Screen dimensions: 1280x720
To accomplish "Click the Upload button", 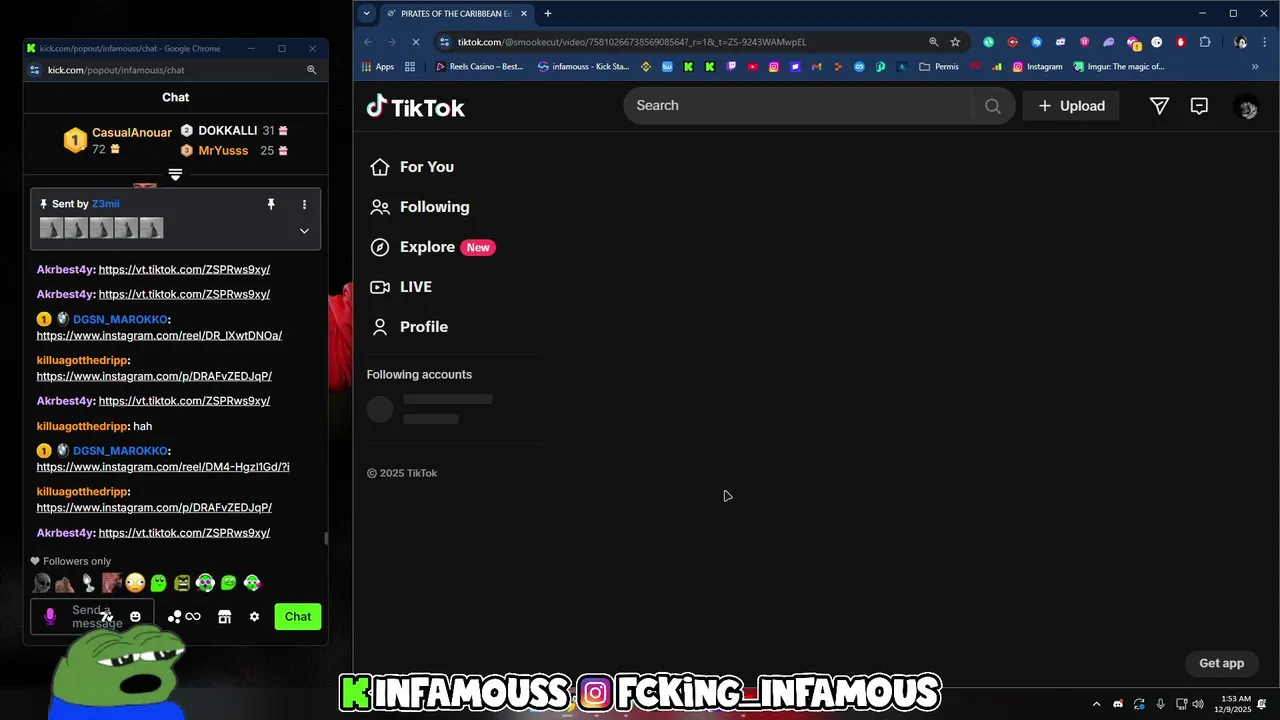I will [1071, 106].
